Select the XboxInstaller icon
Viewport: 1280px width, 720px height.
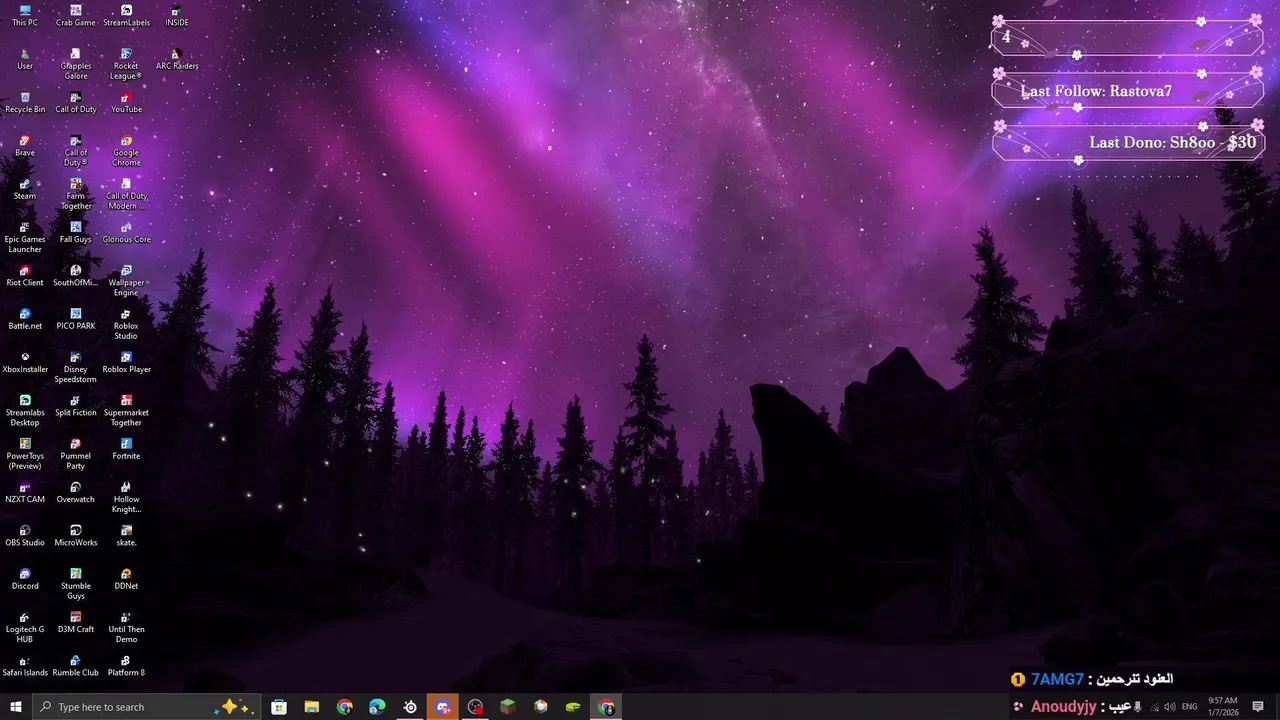pyautogui.click(x=25, y=363)
